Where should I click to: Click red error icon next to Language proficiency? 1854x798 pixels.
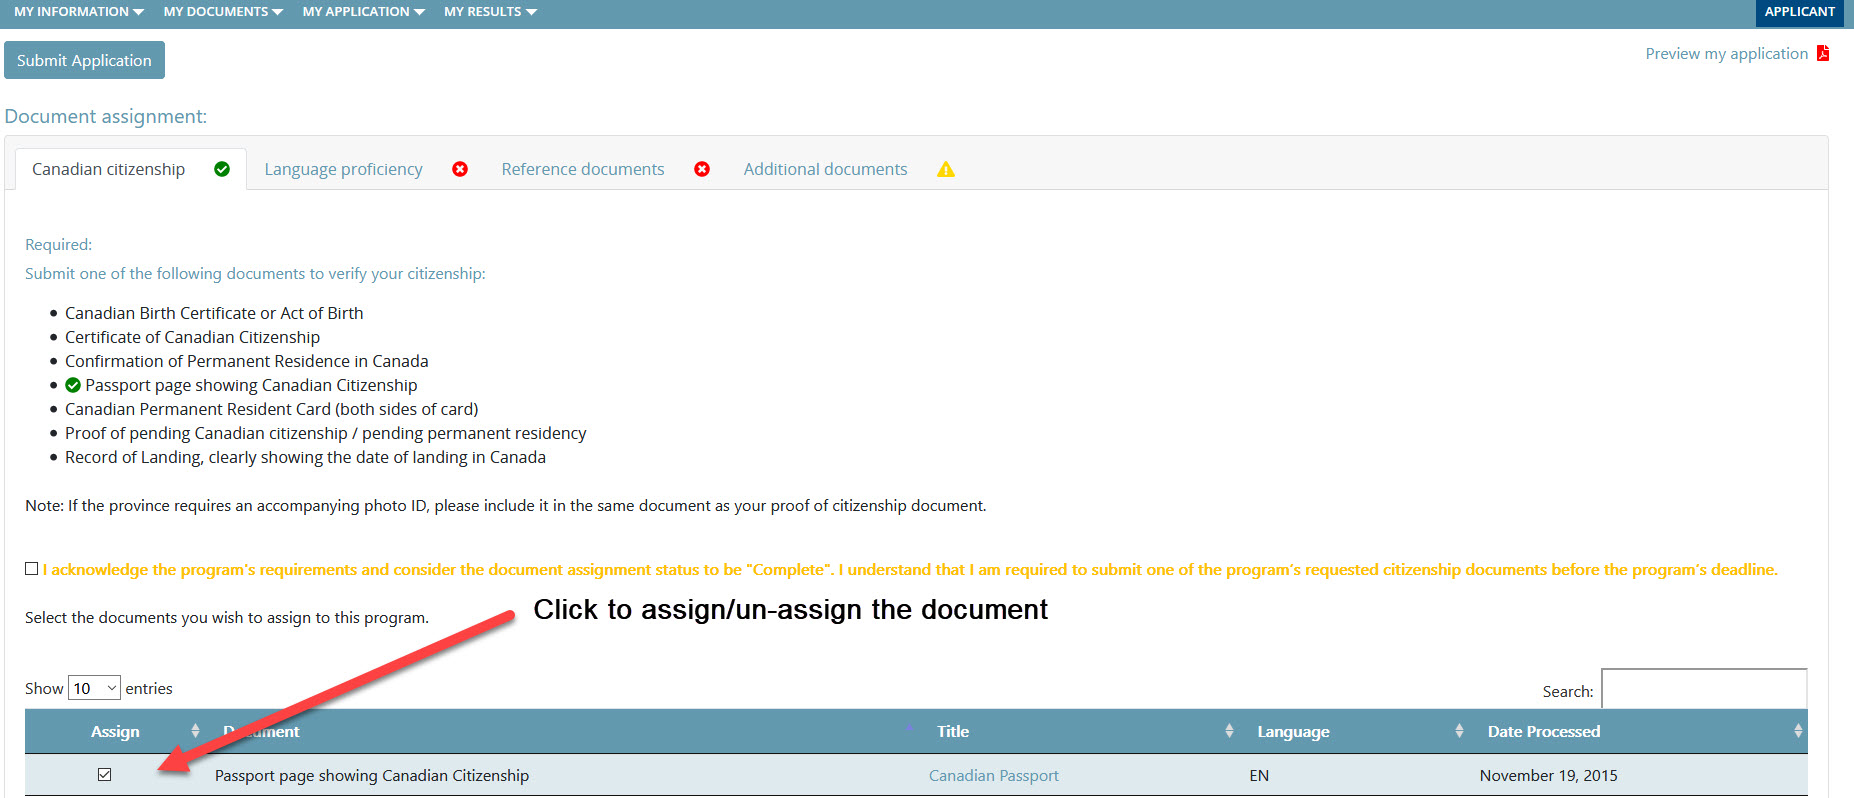tap(460, 169)
